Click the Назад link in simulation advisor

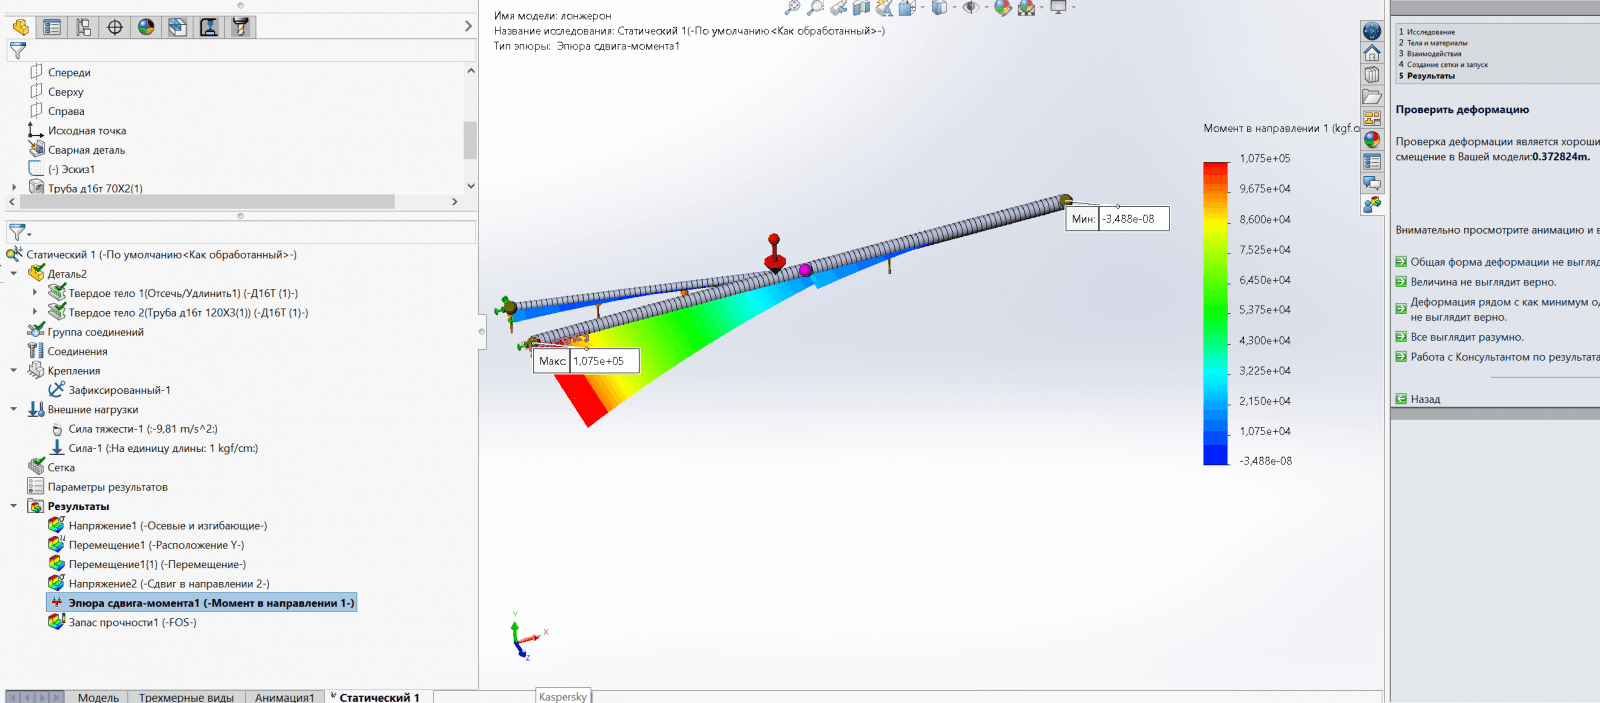(x=1425, y=399)
